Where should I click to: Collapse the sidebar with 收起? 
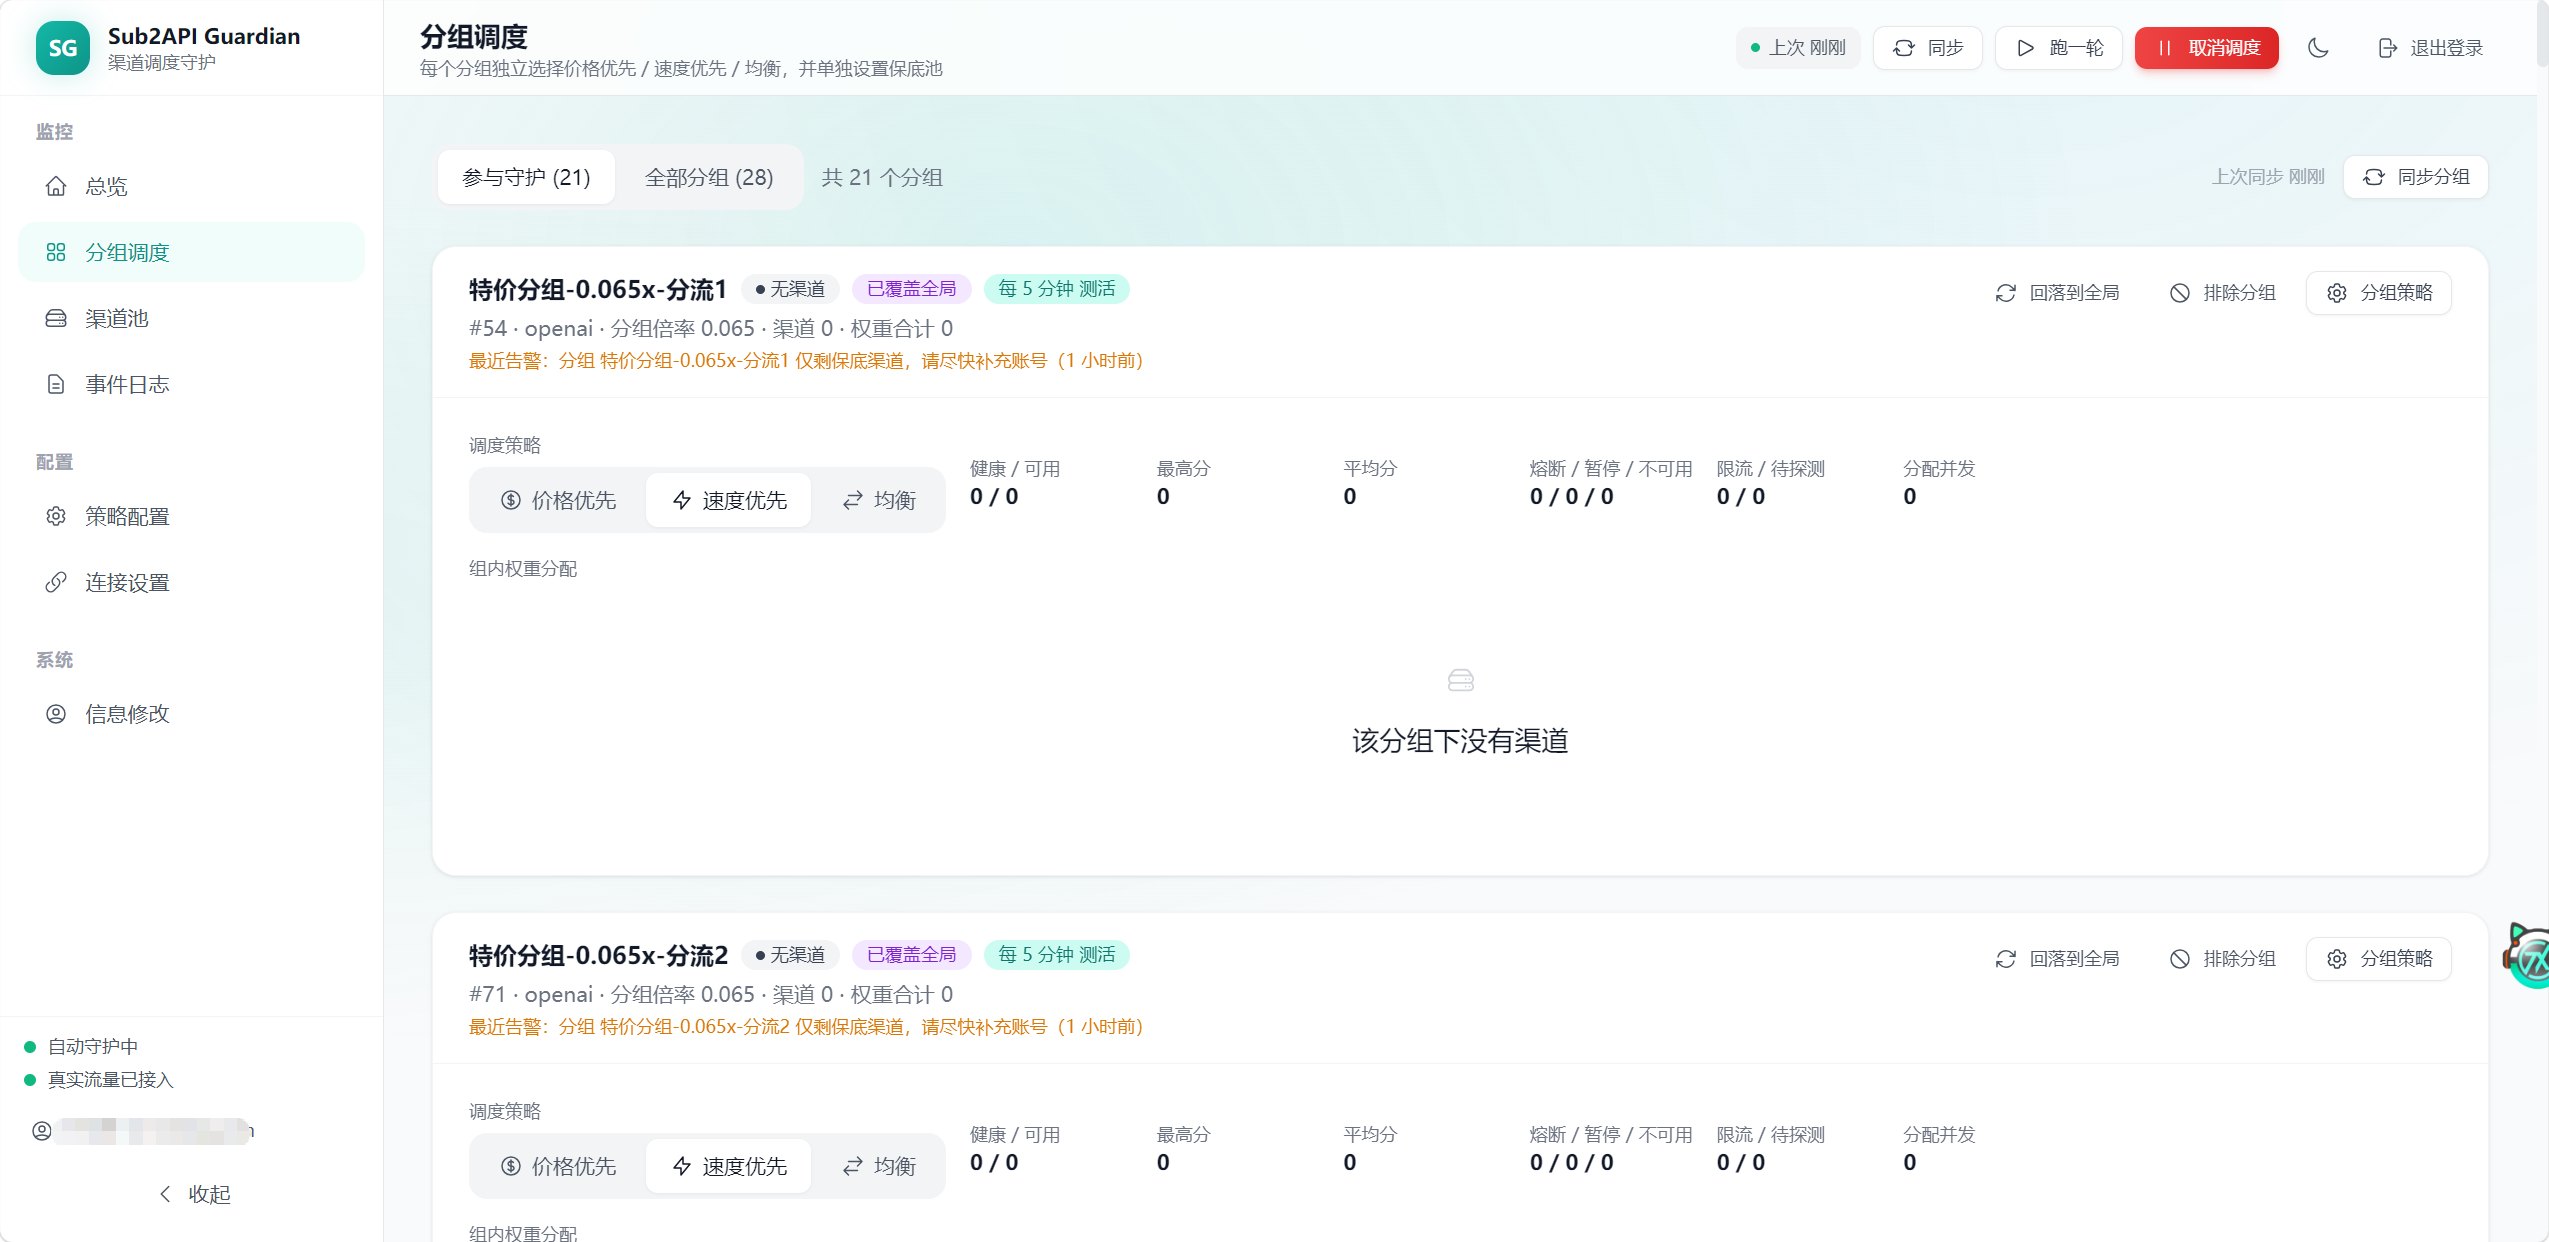pyautogui.click(x=194, y=1194)
